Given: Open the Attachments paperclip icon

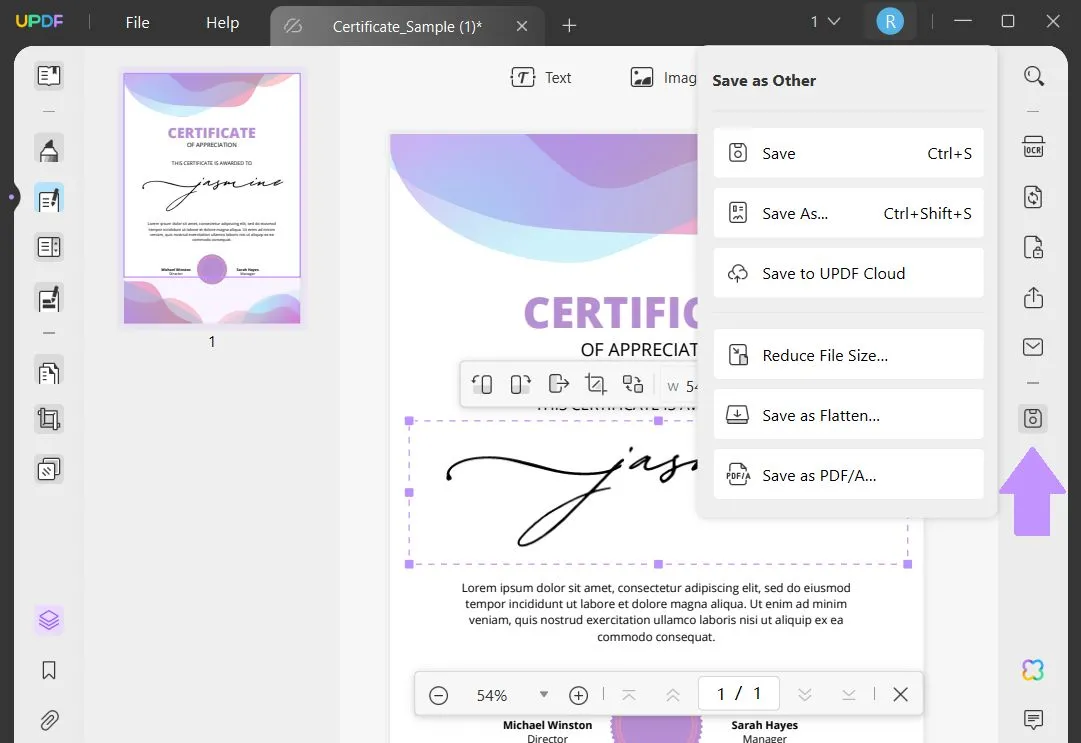Looking at the screenshot, I should [49, 720].
